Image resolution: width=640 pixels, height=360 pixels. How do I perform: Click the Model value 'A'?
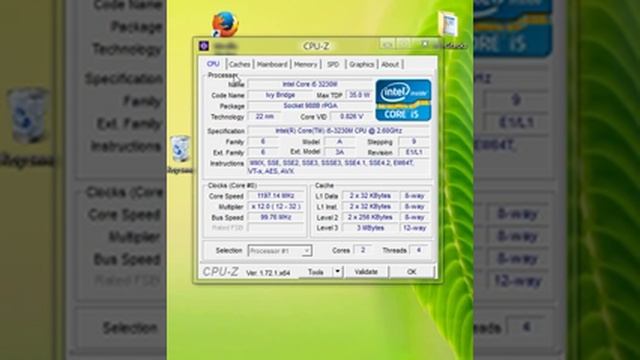point(339,142)
